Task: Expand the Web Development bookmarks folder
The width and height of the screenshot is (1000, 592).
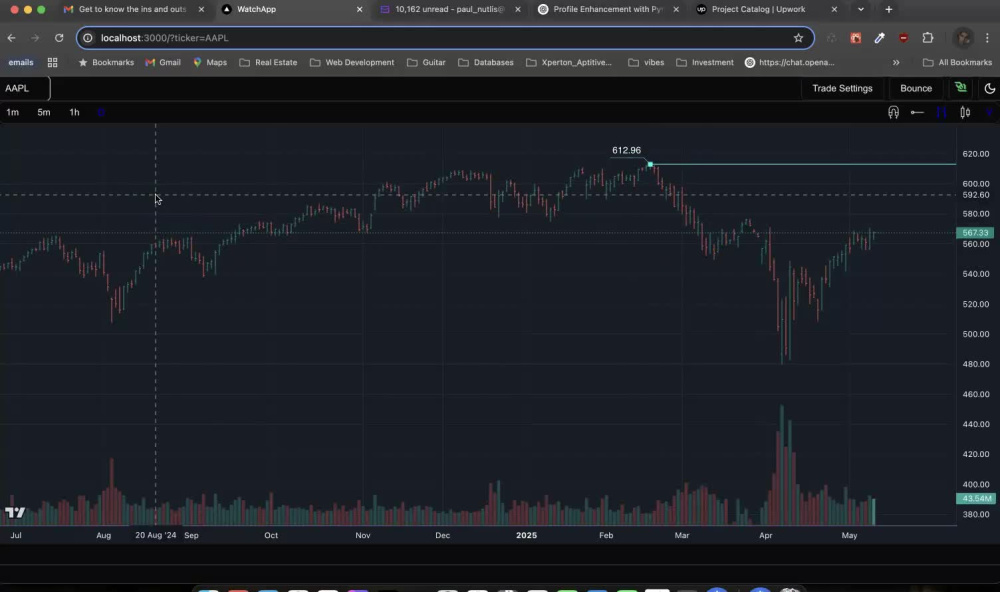Action: (x=352, y=63)
